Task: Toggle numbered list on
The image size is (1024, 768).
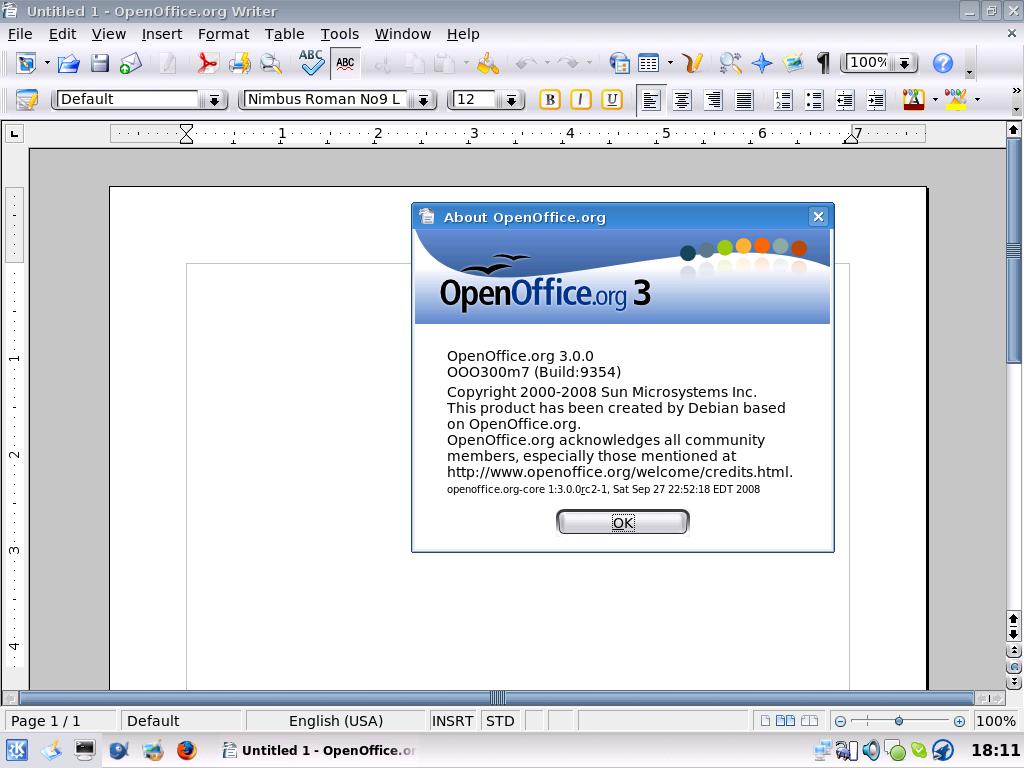Action: click(x=782, y=100)
